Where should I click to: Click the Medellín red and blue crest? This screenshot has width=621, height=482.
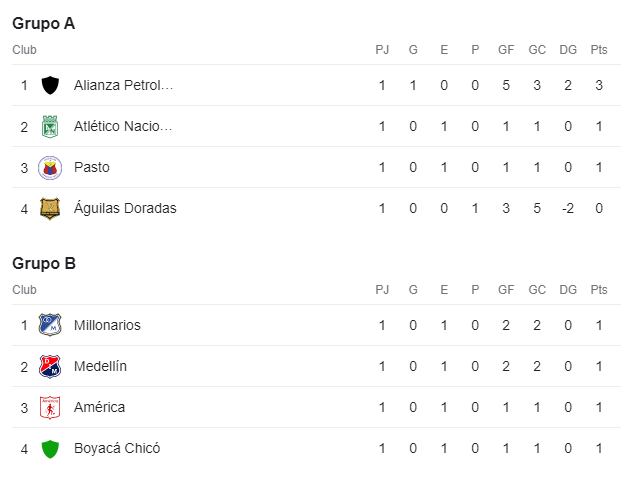(x=50, y=366)
